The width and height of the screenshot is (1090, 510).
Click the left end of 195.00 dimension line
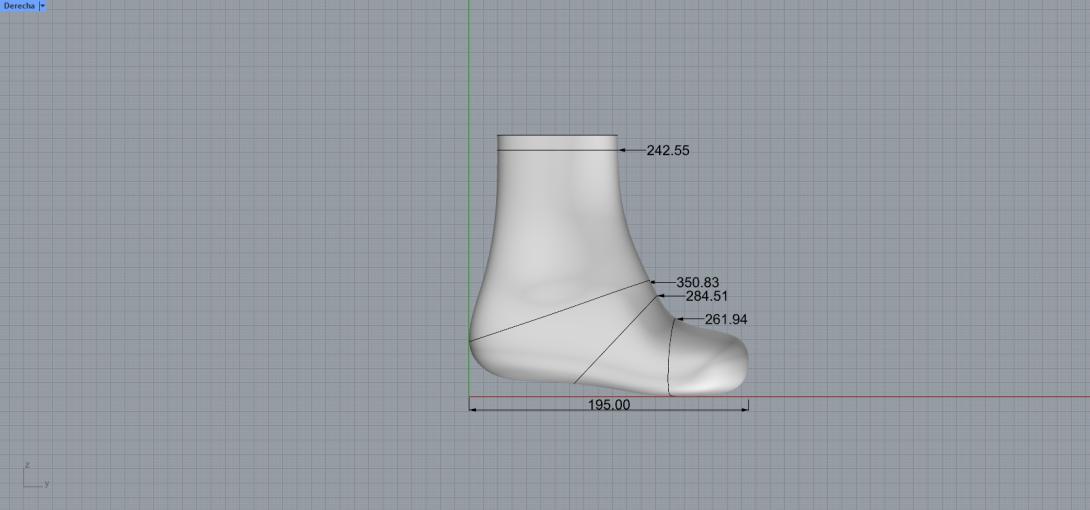point(471,405)
